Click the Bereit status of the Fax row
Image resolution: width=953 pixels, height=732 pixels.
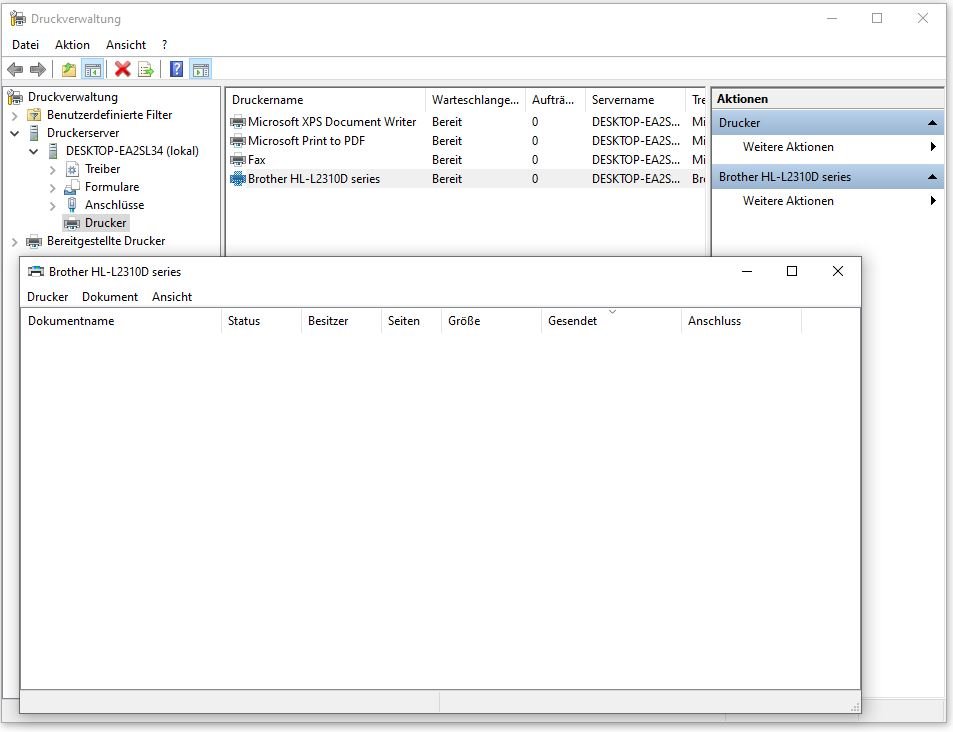click(447, 160)
